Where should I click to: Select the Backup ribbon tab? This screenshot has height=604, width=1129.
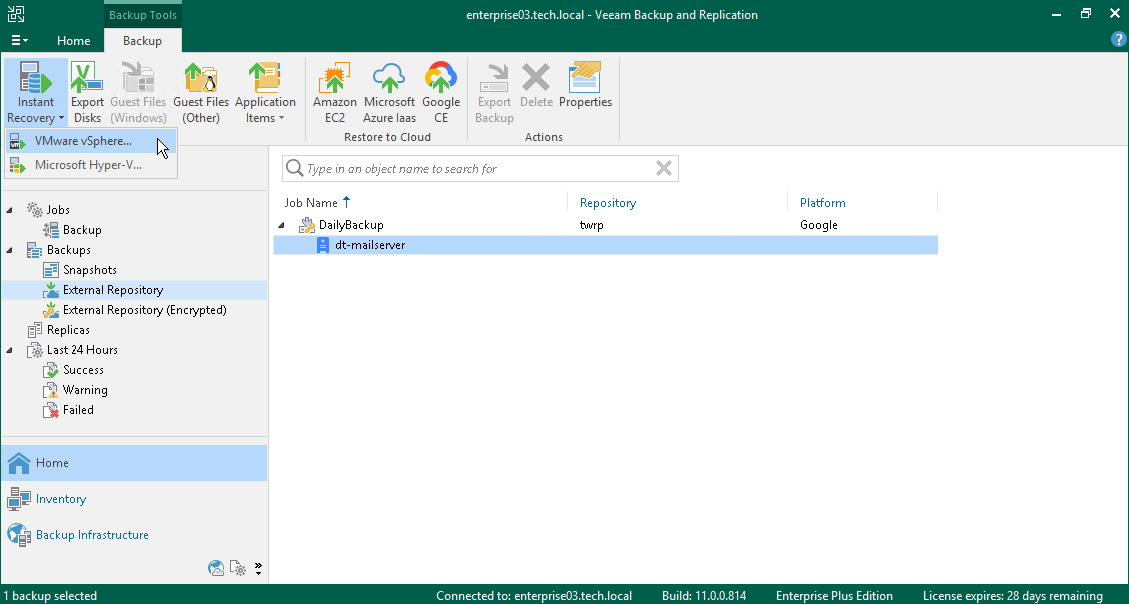coord(143,41)
